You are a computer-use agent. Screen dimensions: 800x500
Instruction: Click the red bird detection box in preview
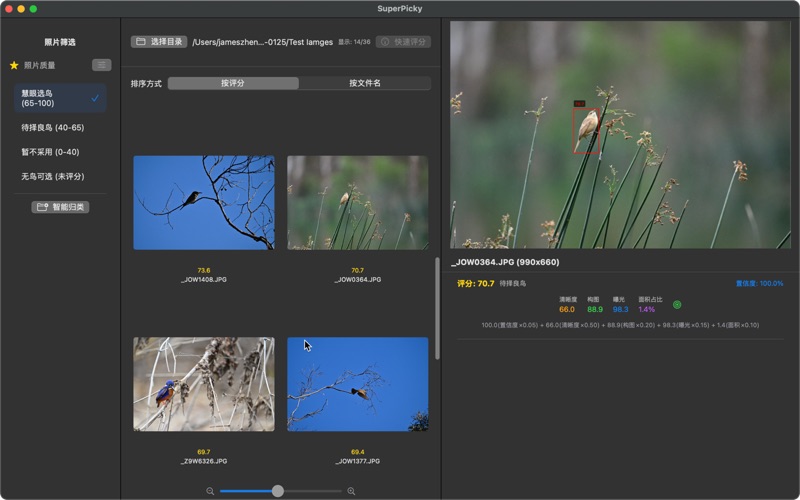587,129
